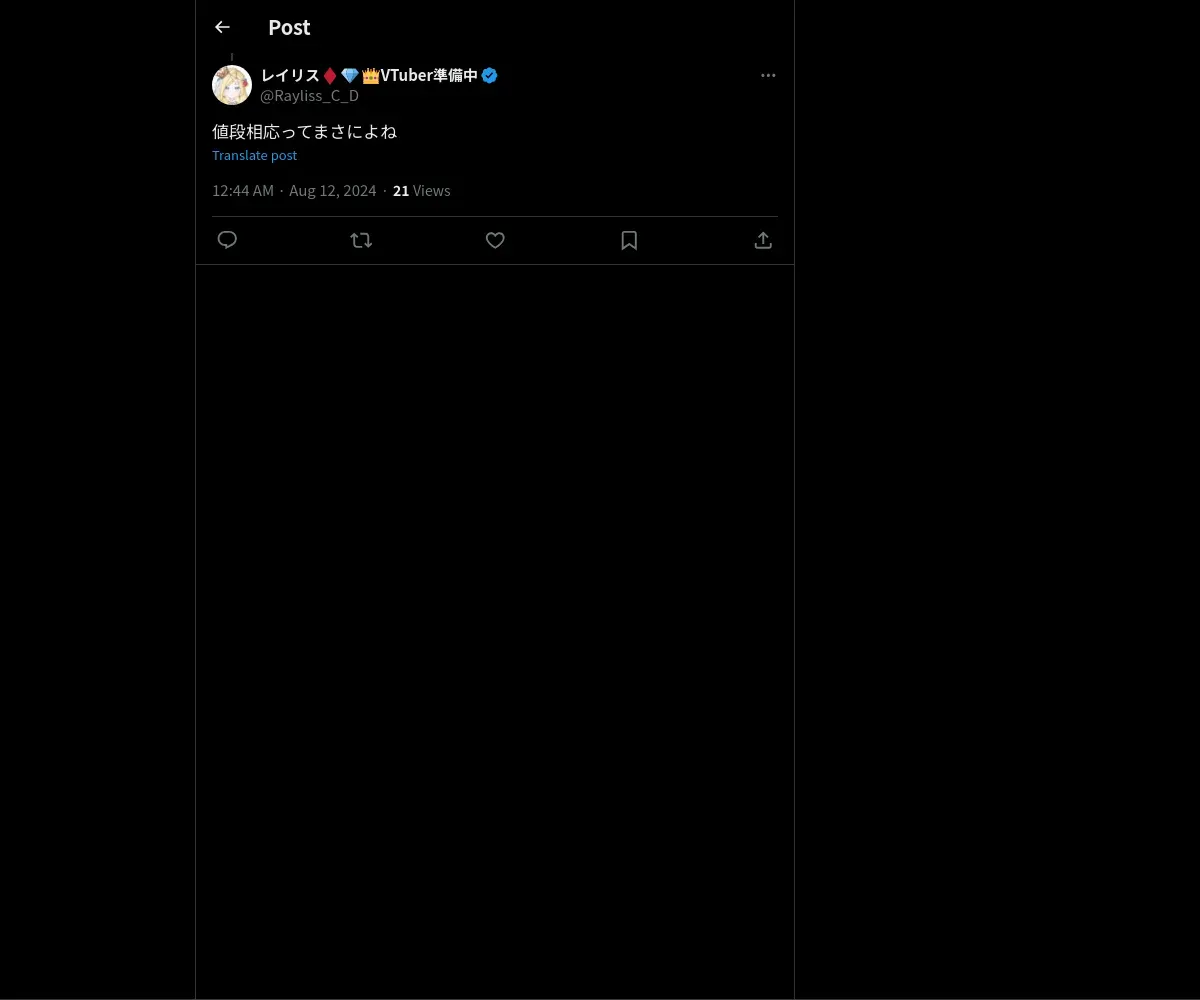Repost this post using the retweet icon
The width and height of the screenshot is (1200, 1000).
(361, 240)
